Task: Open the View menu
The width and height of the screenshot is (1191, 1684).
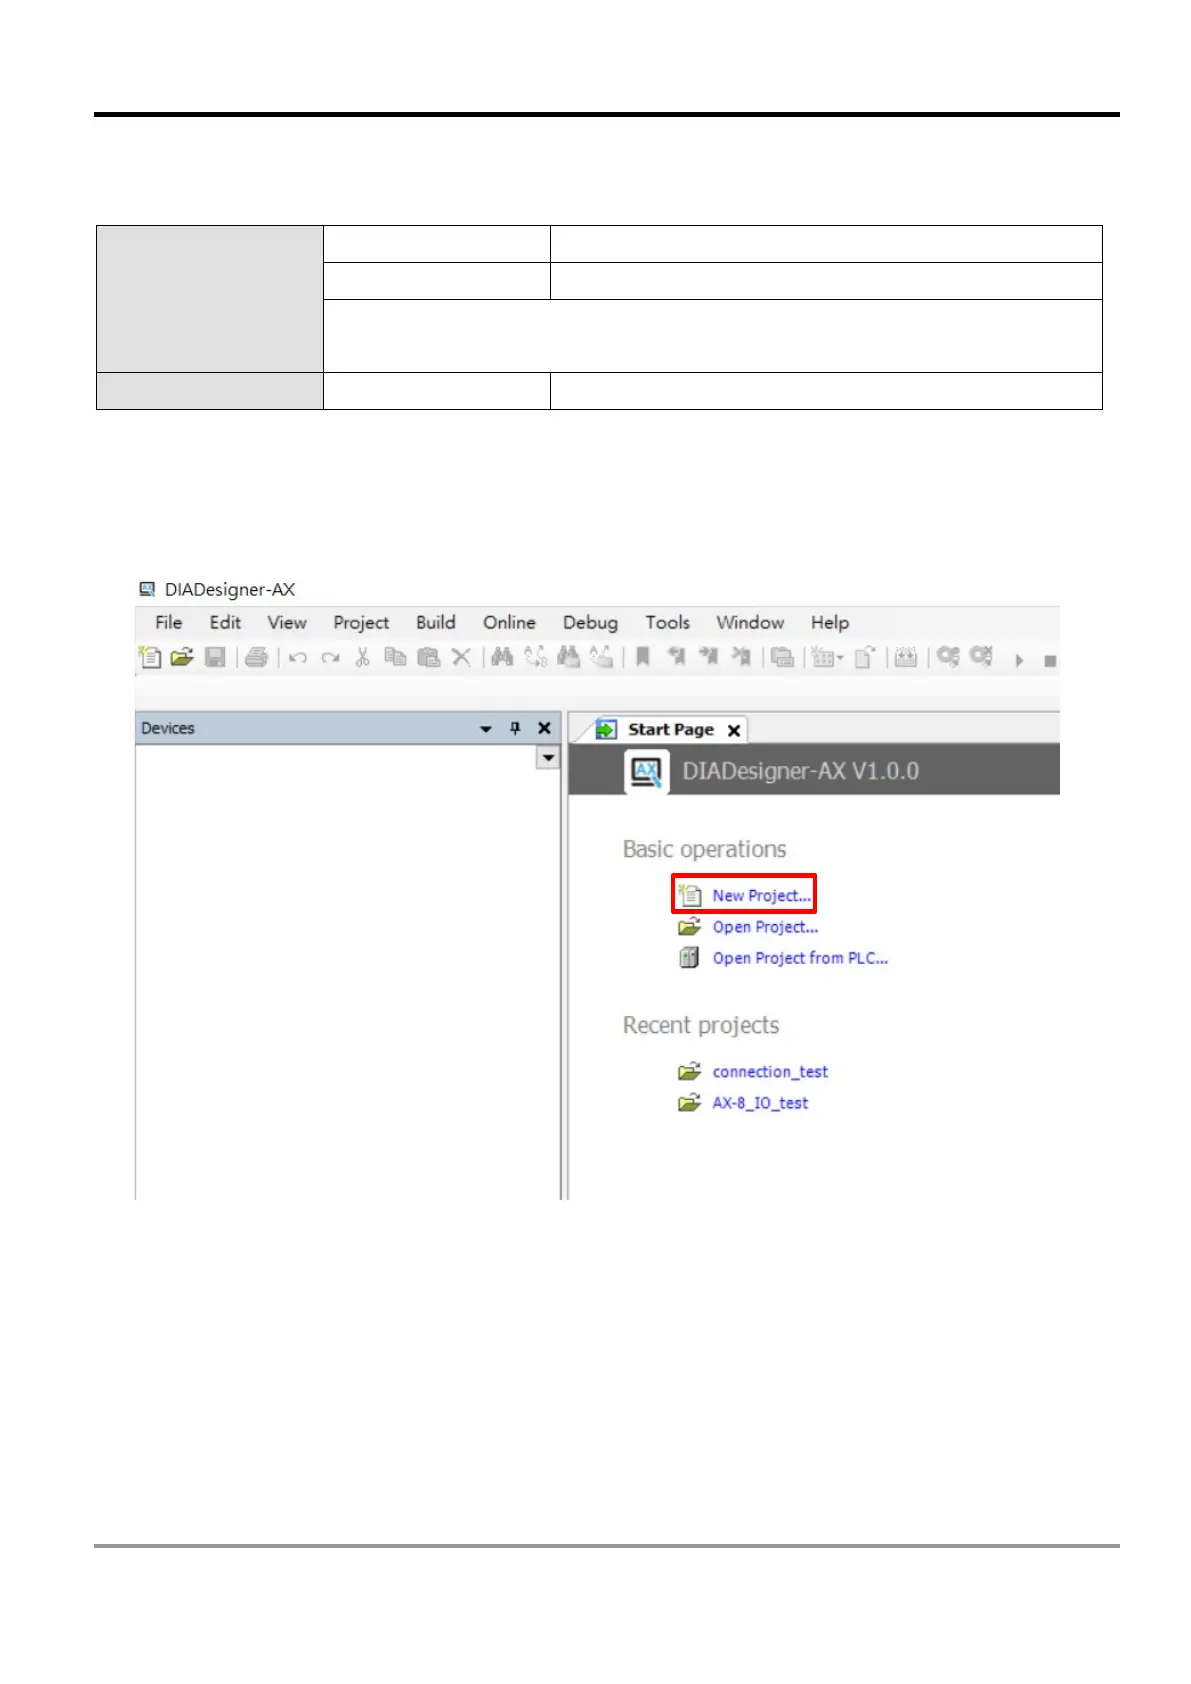Action: point(287,622)
